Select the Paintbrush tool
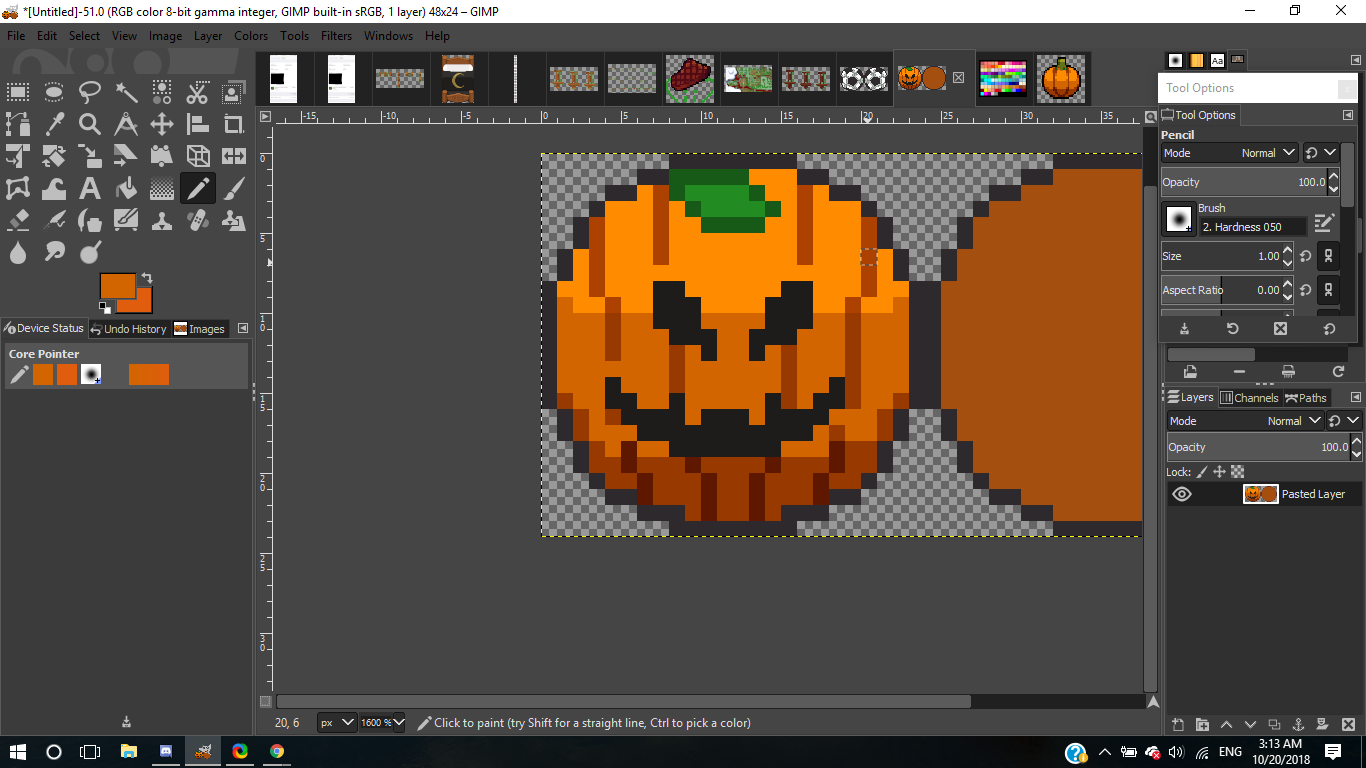1366x768 pixels. 233,188
